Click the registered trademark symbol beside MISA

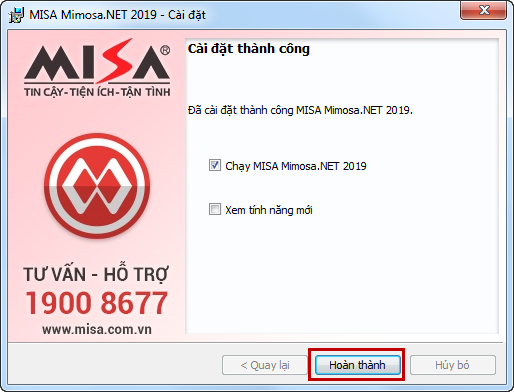pyautogui.click(x=165, y=50)
